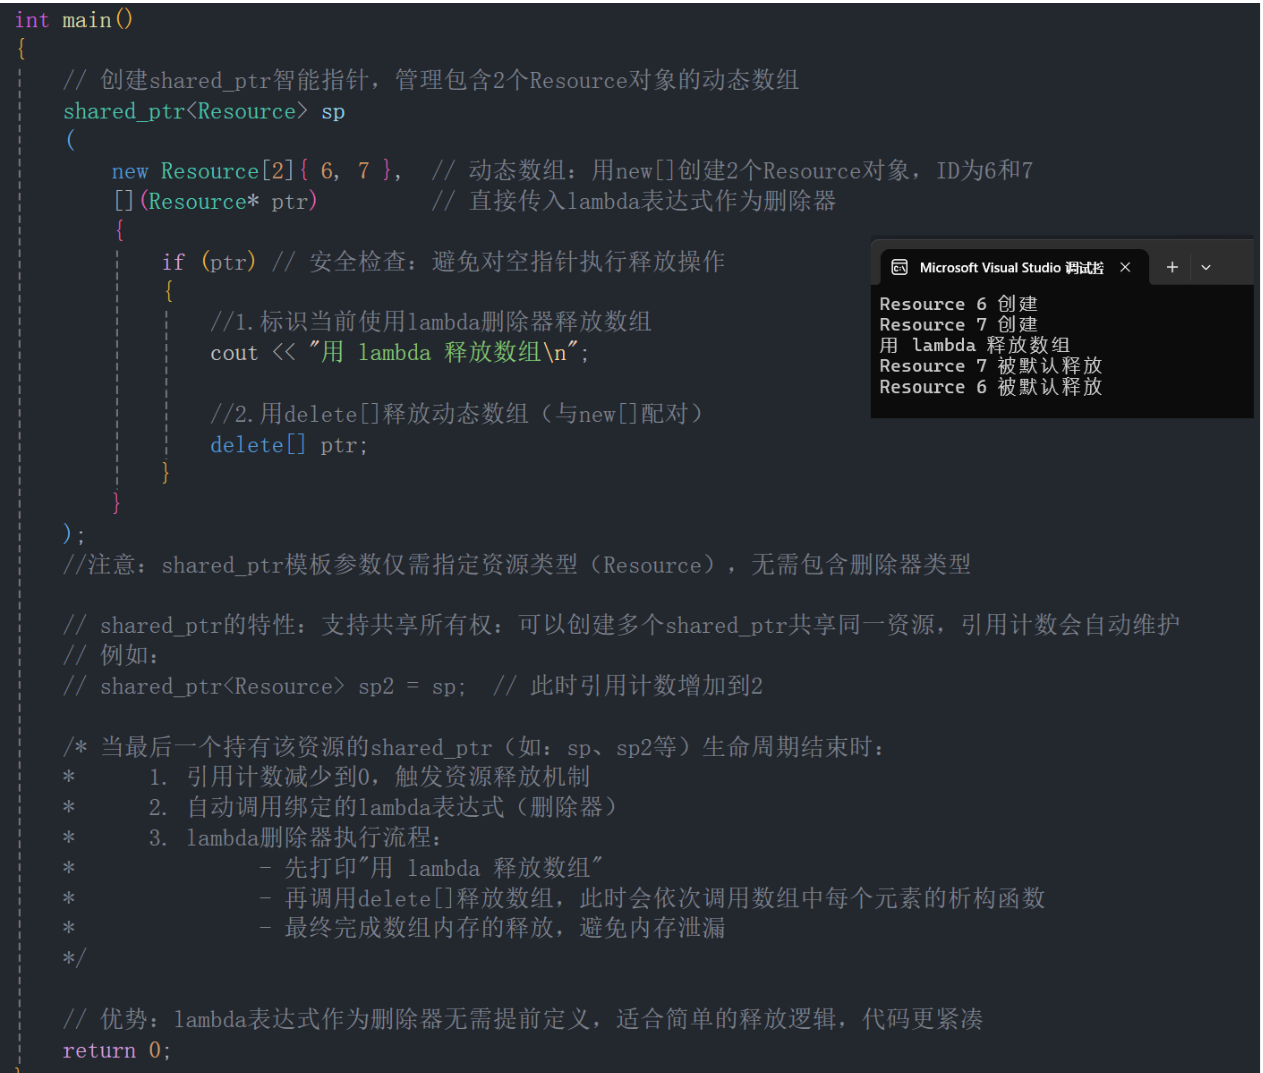Screen dimensions: 1263x1073
Task: Click the "if (ptr)" statement
Action: 209,262
